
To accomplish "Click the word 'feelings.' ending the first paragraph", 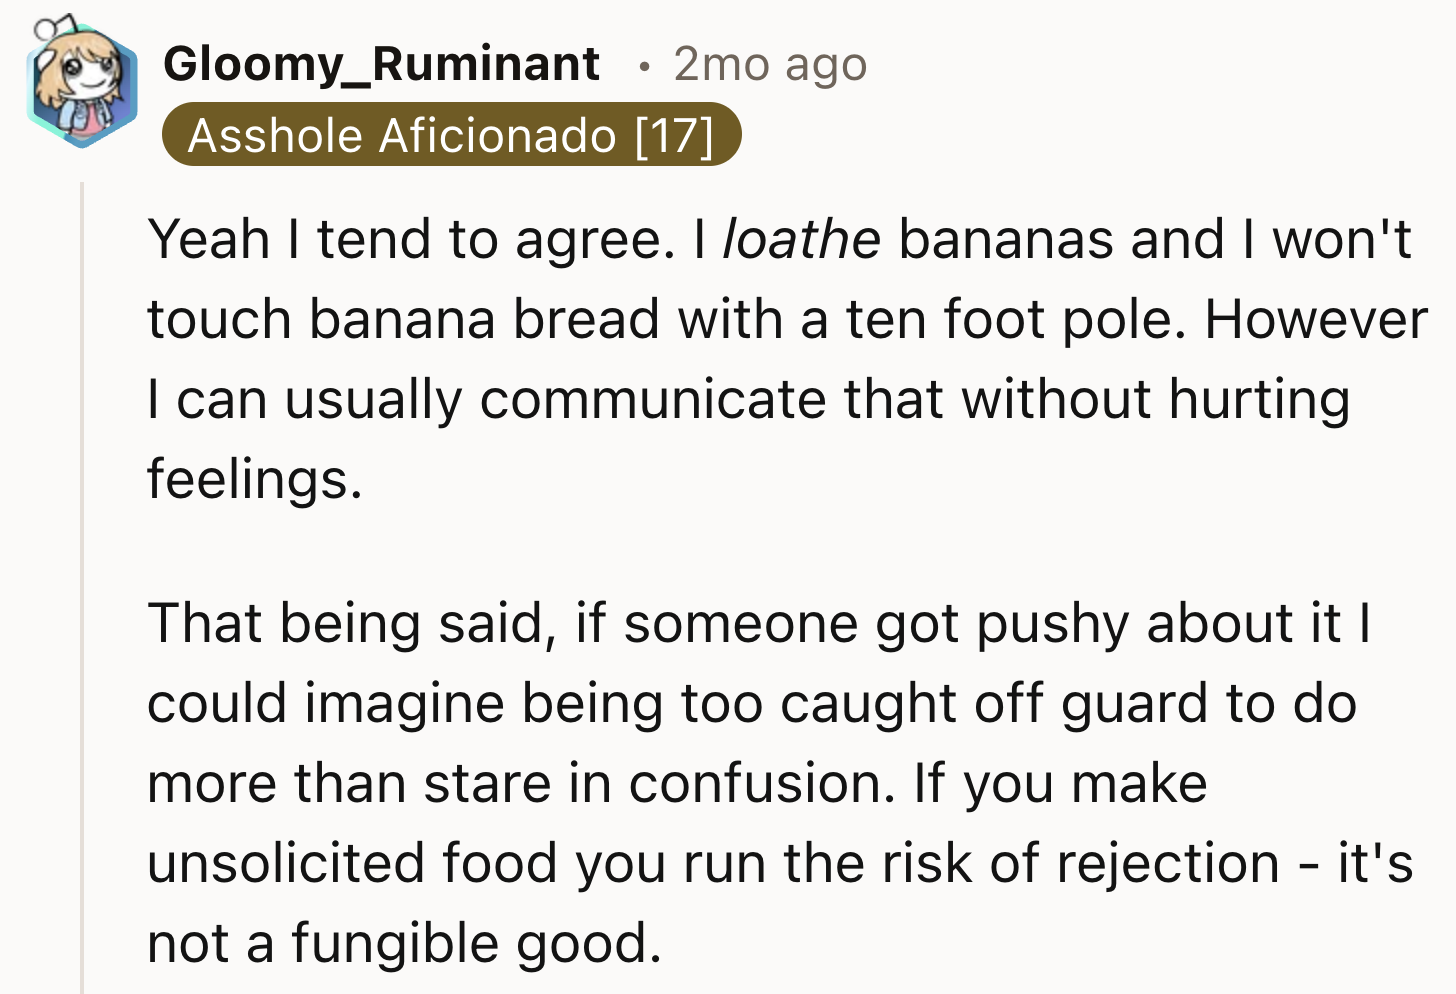I will pos(254,479).
